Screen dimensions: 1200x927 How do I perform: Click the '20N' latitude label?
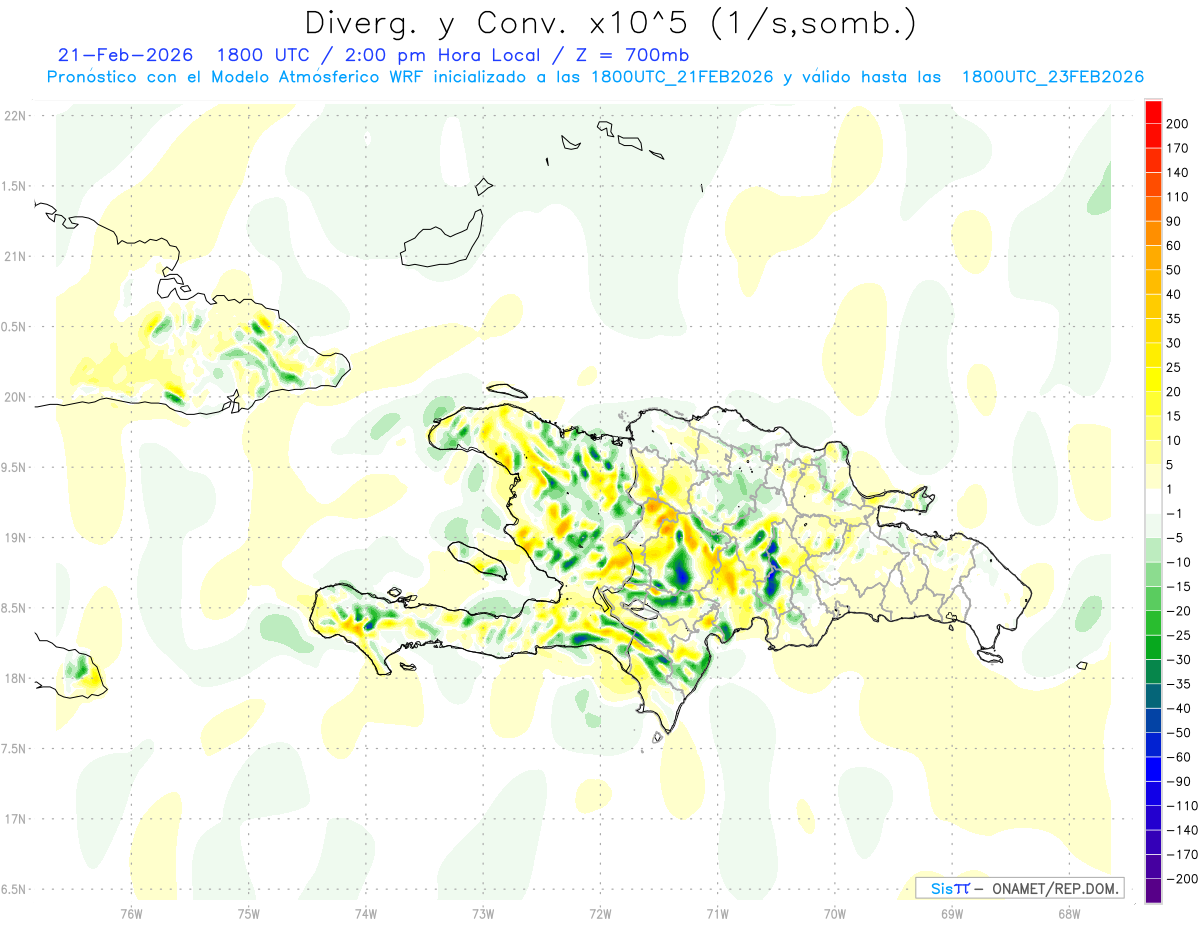14,397
